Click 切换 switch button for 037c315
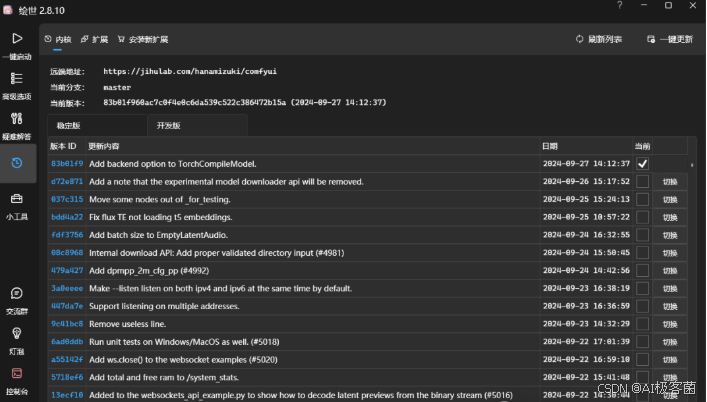 [x=670, y=199]
